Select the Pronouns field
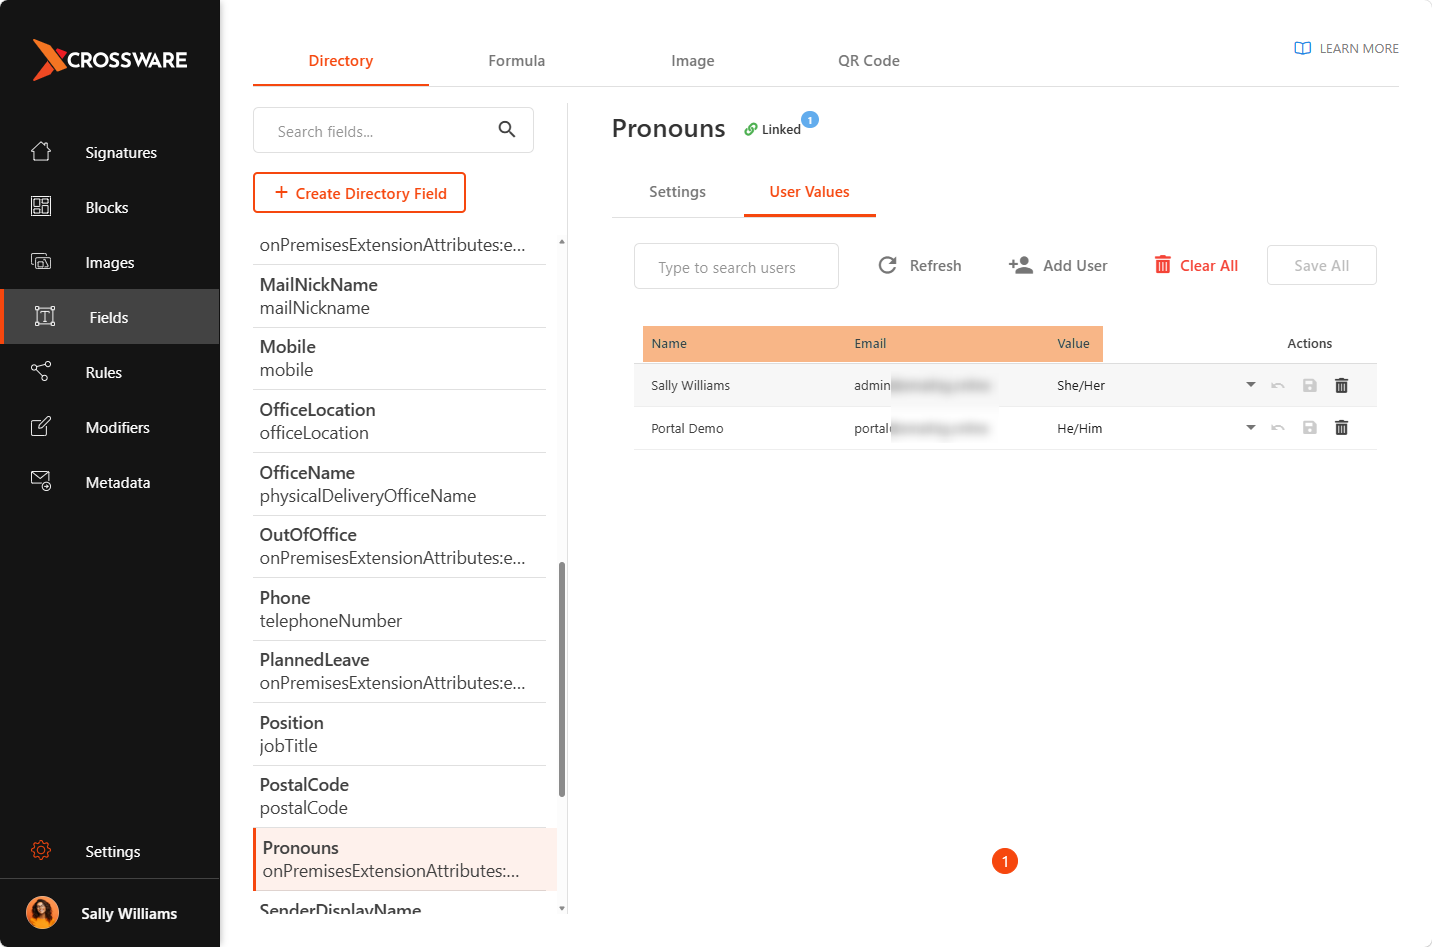Viewport: 1432px width, 947px height. 405,859
